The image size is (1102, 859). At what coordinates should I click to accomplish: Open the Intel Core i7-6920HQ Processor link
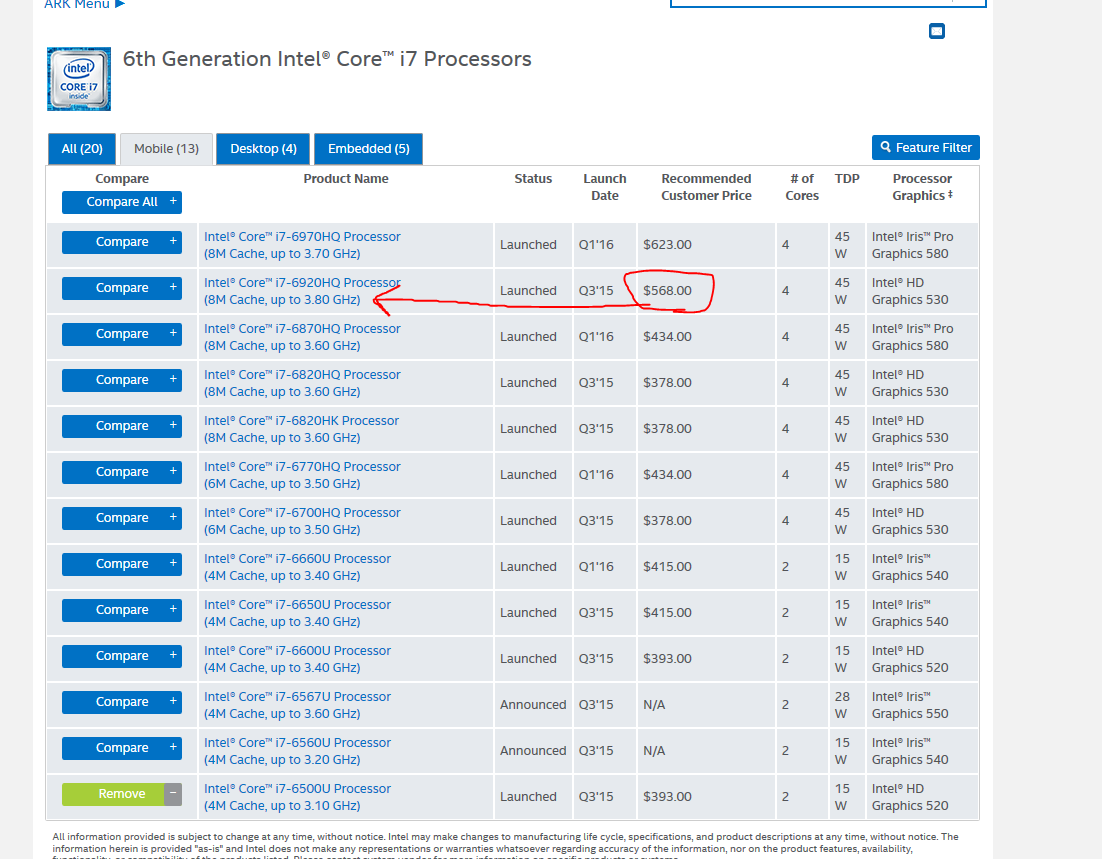click(302, 291)
